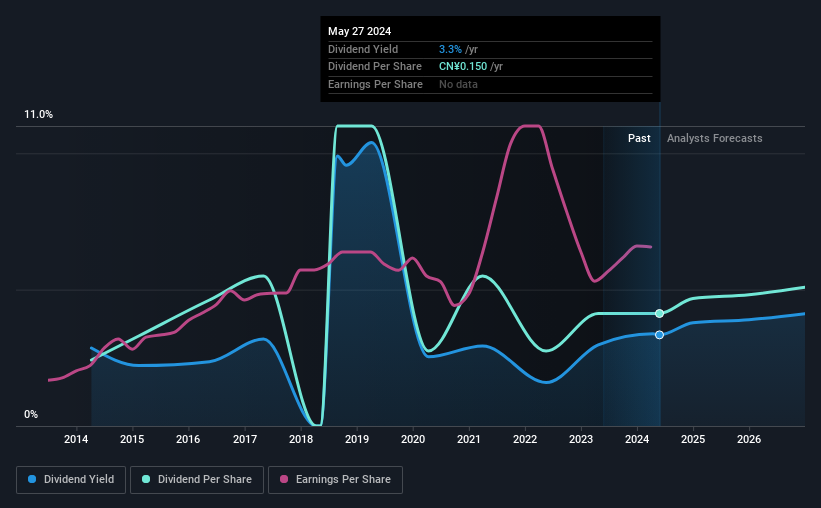The image size is (821, 508).
Task: Click the 2017 x-axis label
Action: tap(245, 439)
